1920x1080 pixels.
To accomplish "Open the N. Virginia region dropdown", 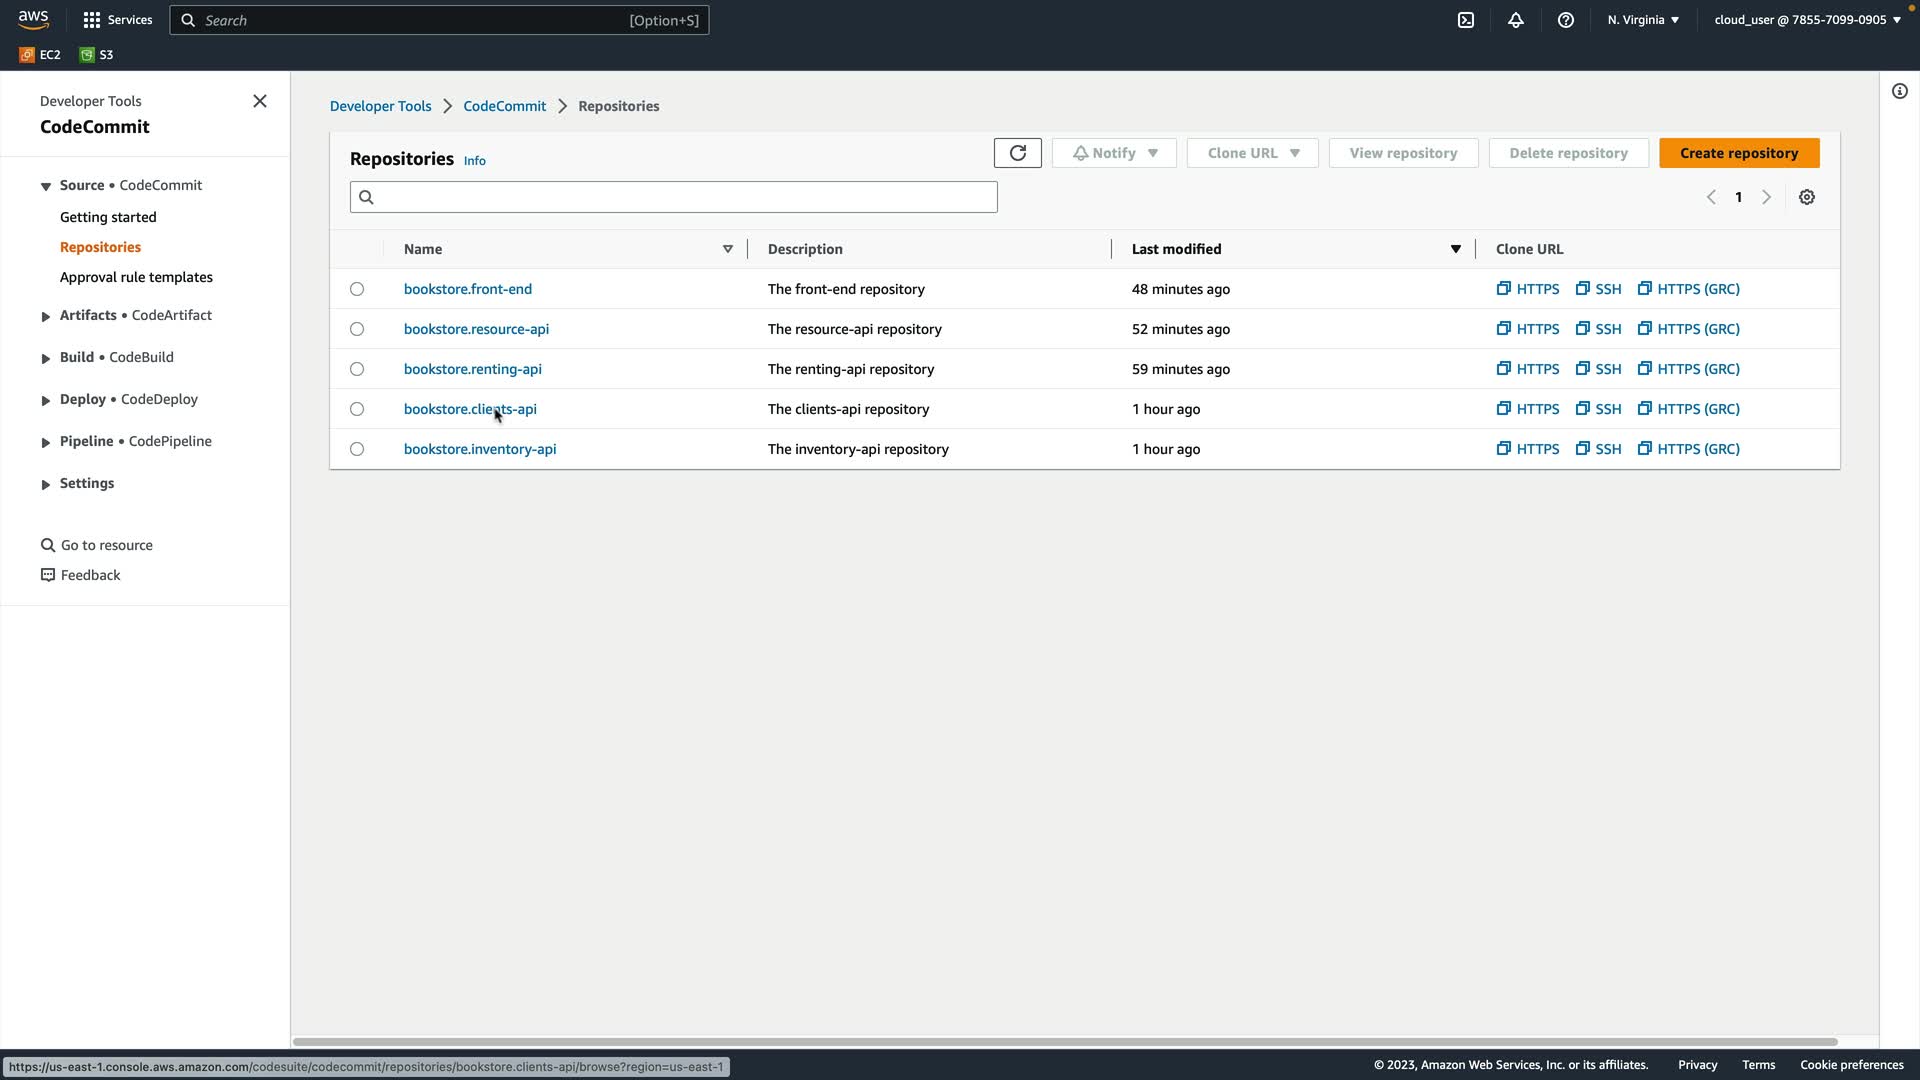I will 1643,20.
